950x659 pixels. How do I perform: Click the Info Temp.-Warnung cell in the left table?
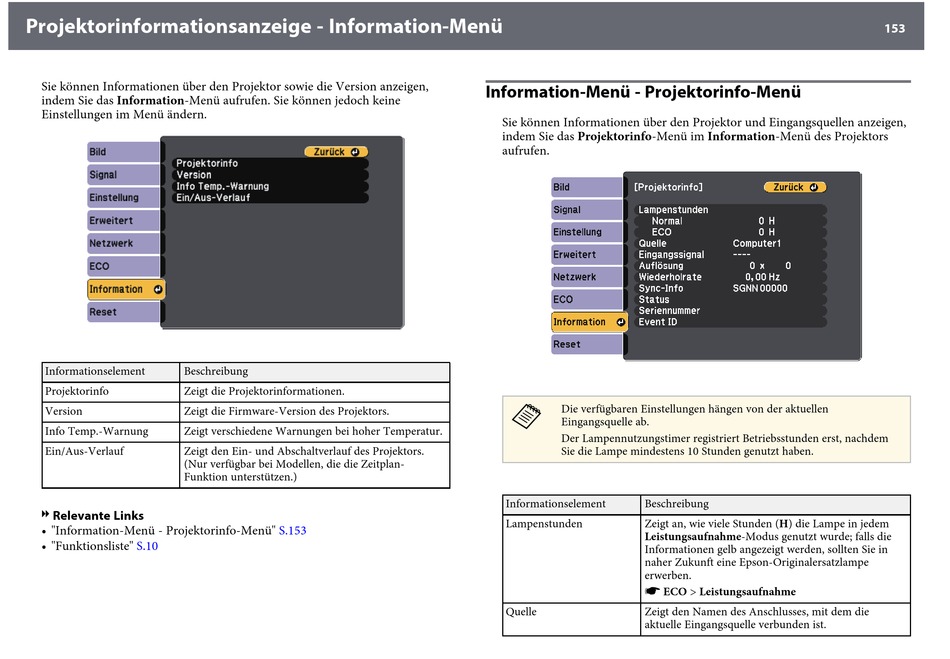(x=111, y=432)
